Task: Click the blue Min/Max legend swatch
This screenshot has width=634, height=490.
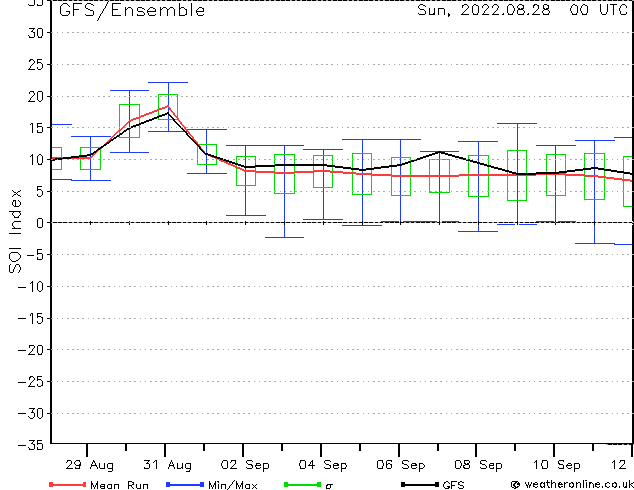Action: (185, 484)
